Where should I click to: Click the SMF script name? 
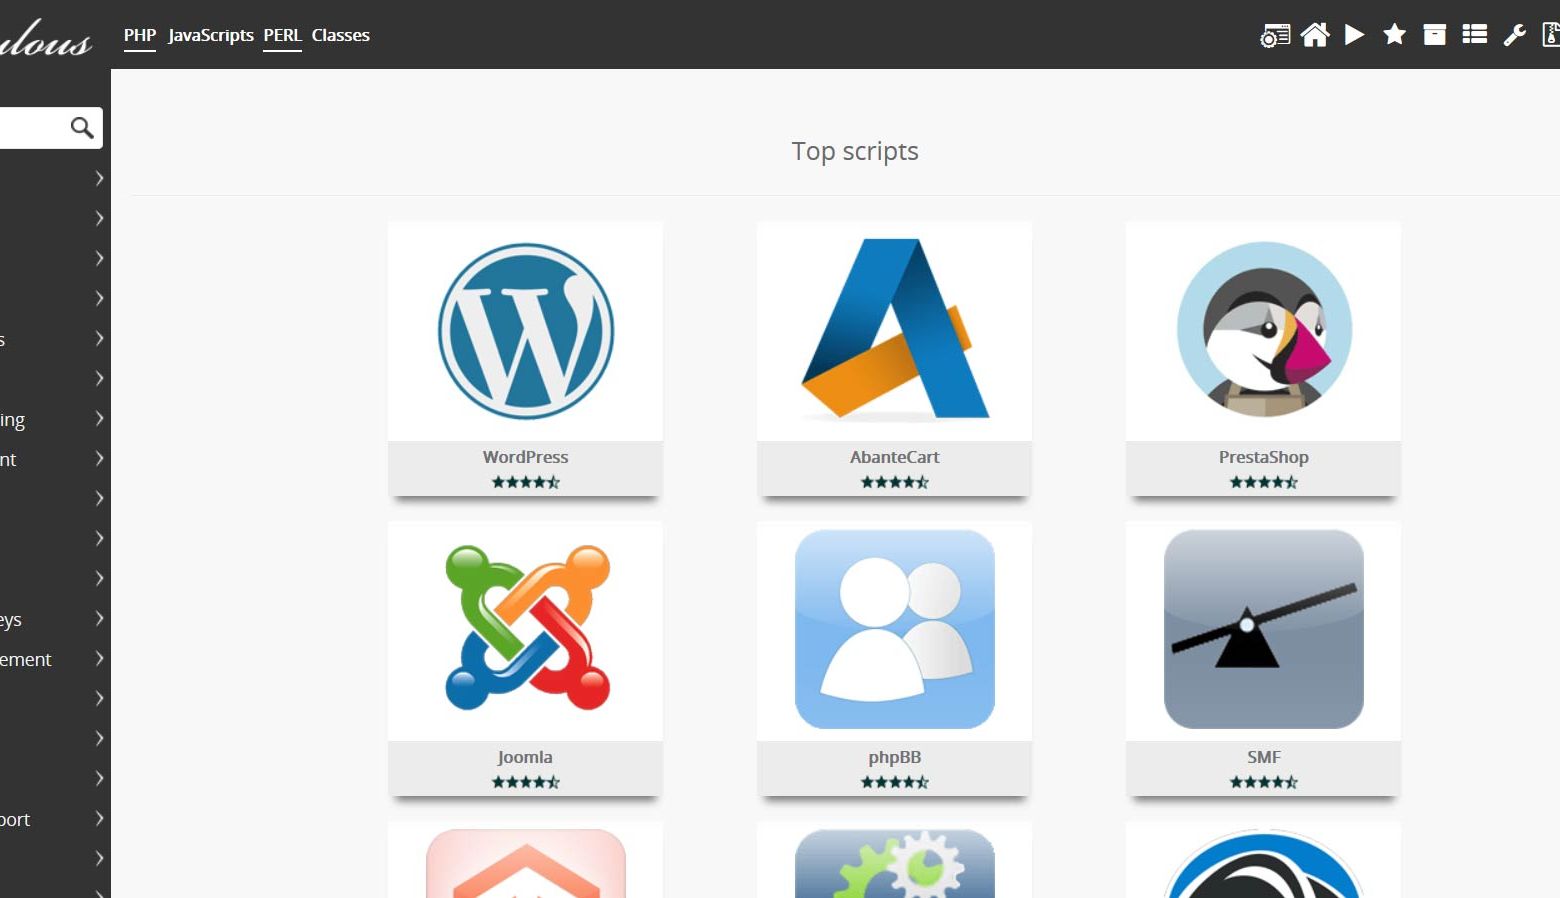point(1264,757)
